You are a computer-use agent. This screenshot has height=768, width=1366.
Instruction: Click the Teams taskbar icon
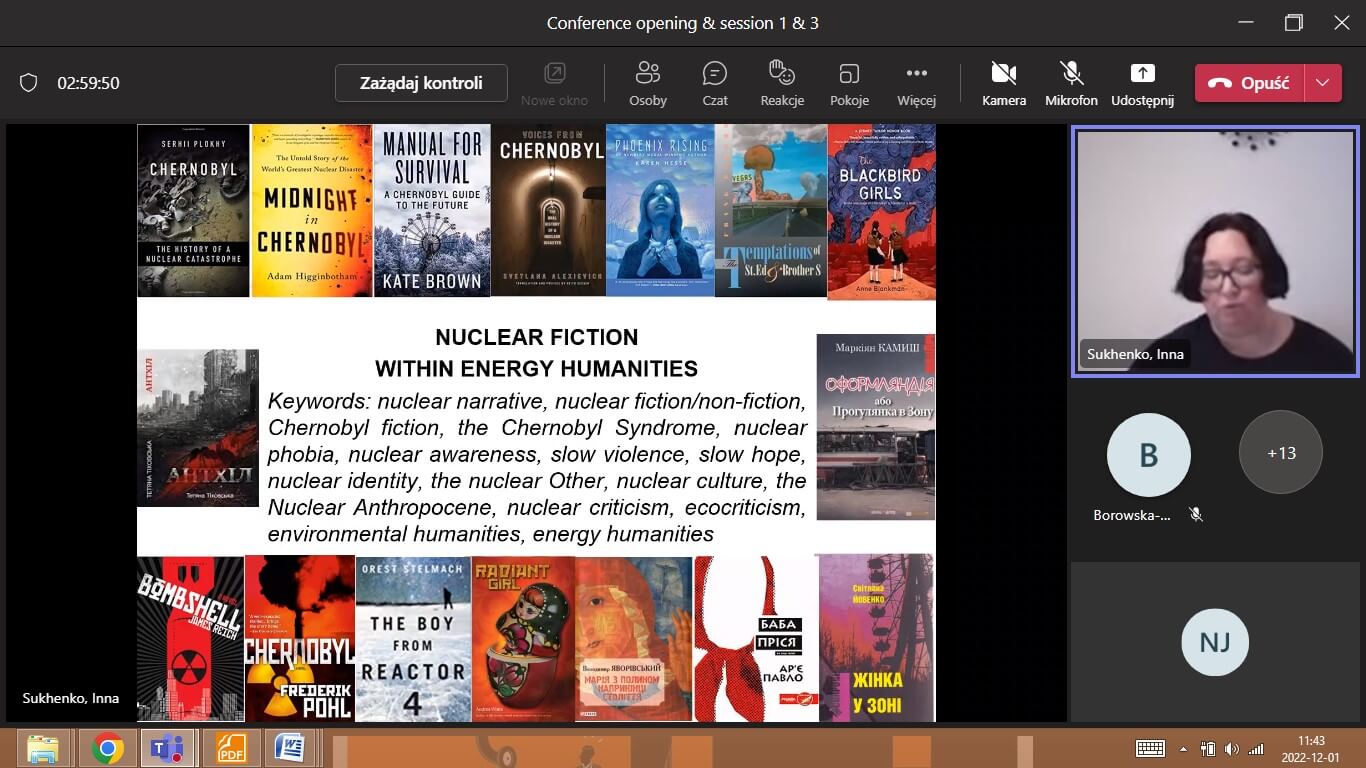coord(167,748)
